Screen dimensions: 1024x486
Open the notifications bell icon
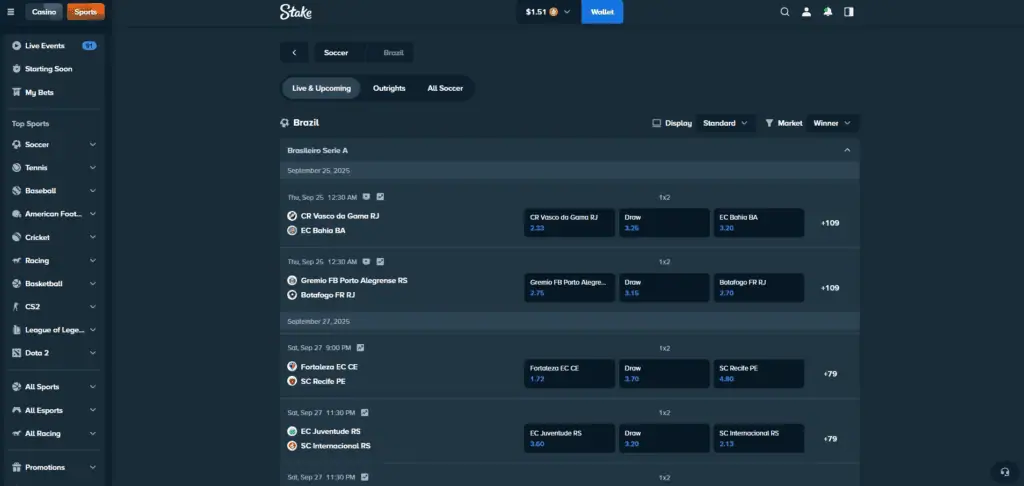pyautogui.click(x=827, y=12)
